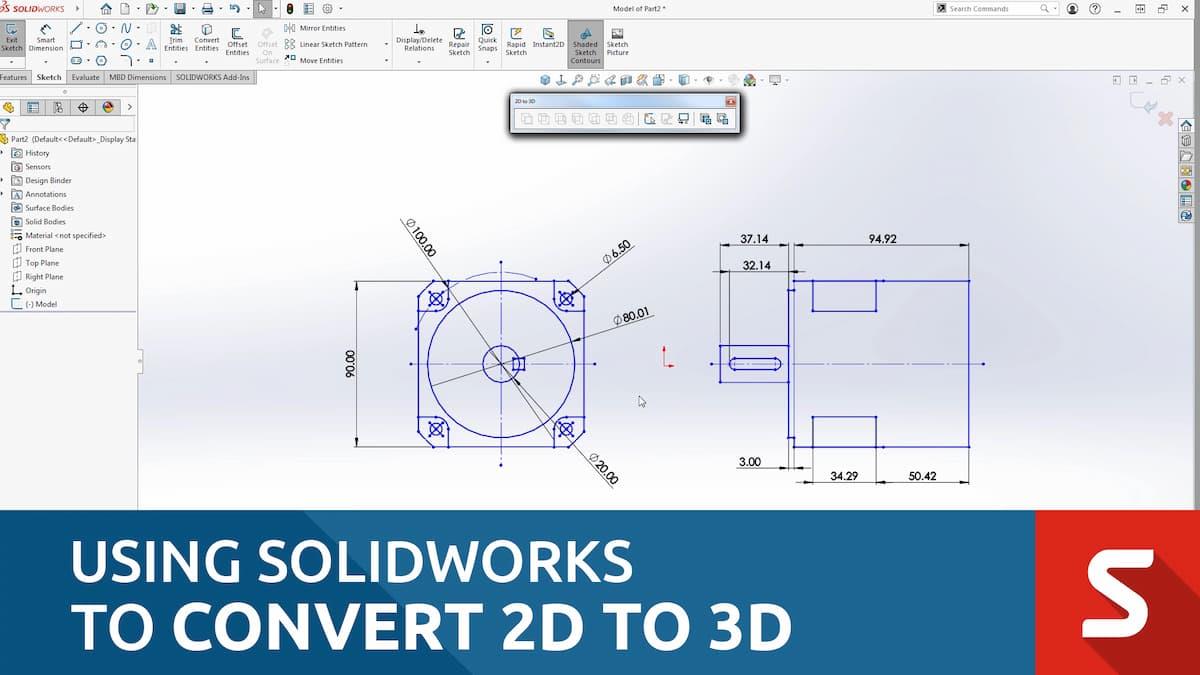The height and width of the screenshot is (675, 1200).
Task: Open the Design Library in the right task pane
Action: click(1185, 140)
